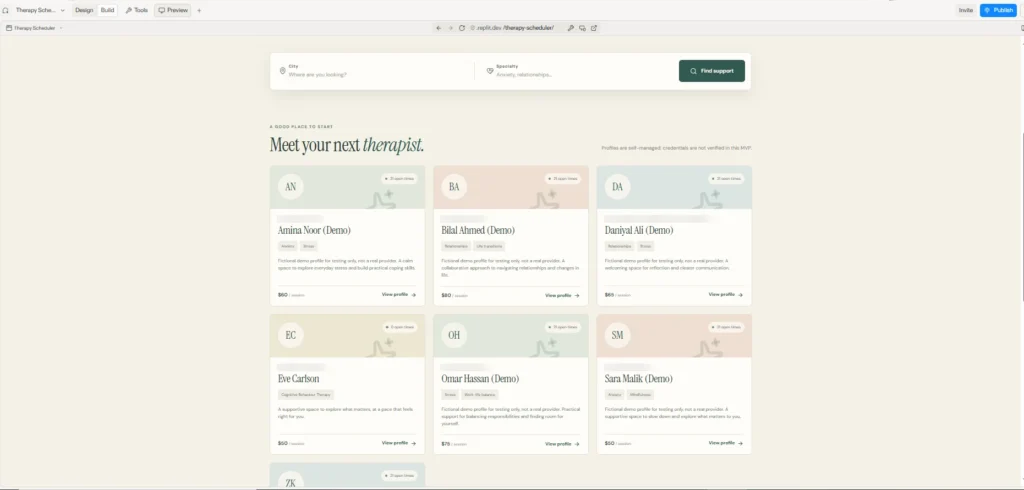Open the Tools tab
Screen dimensions: 1024x490
[x=136, y=10]
